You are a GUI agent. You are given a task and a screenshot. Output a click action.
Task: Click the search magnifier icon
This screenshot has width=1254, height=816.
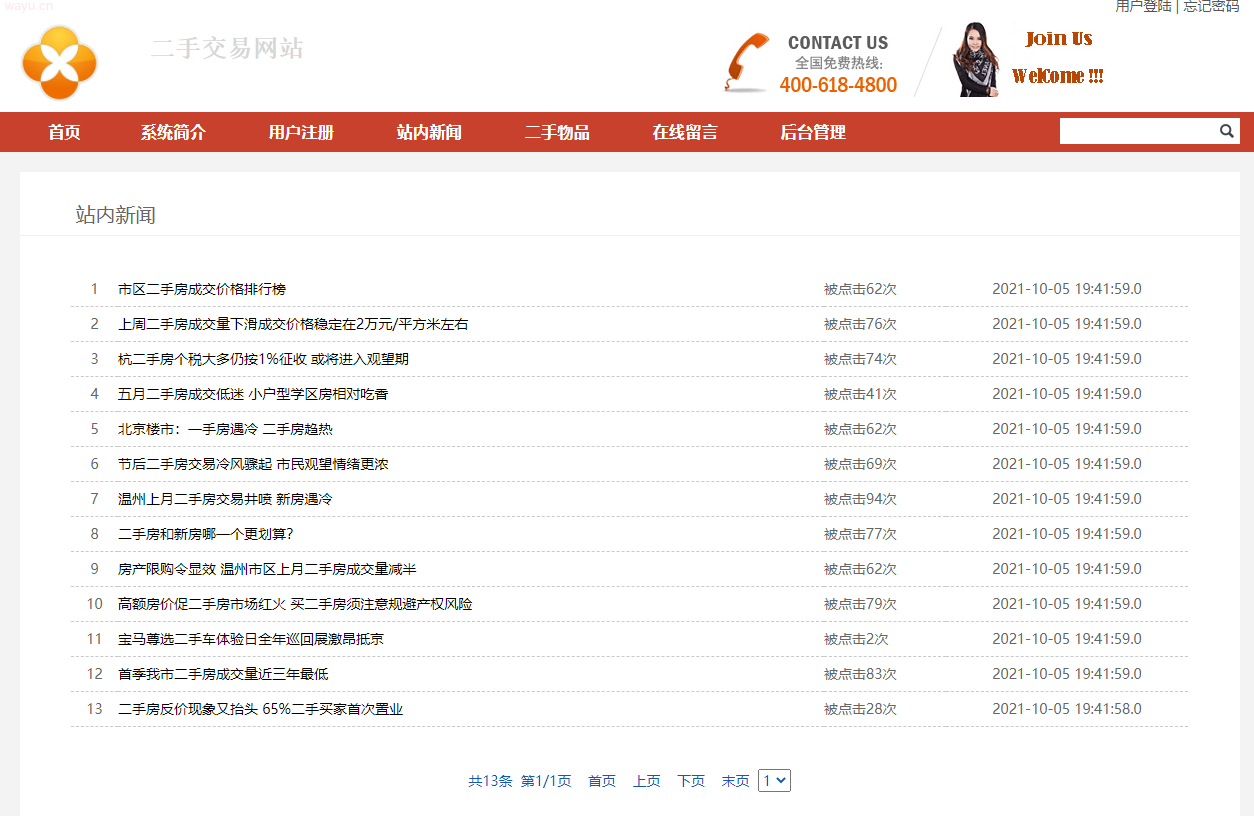click(x=1227, y=131)
